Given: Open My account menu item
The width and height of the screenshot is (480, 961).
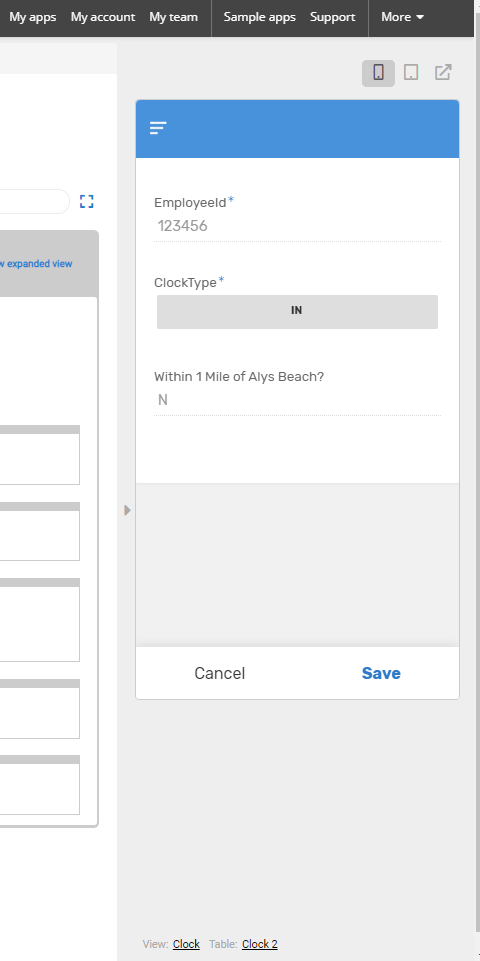Looking at the screenshot, I should tap(103, 17).
